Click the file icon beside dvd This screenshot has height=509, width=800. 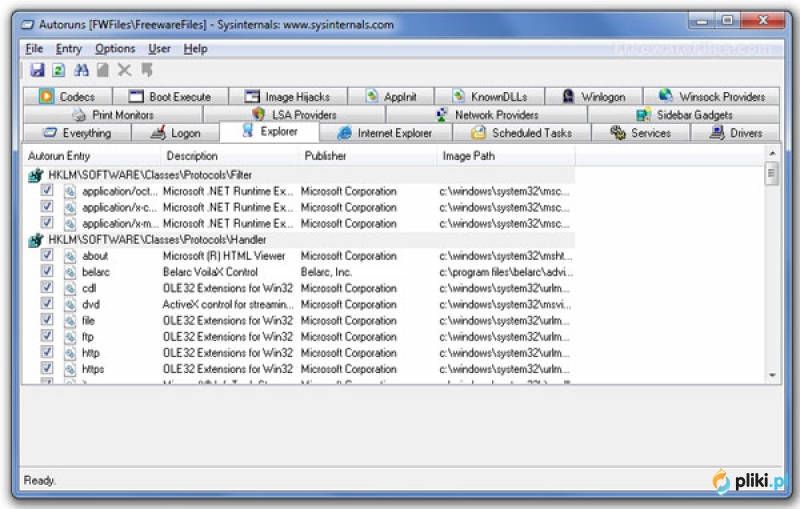tap(70, 304)
